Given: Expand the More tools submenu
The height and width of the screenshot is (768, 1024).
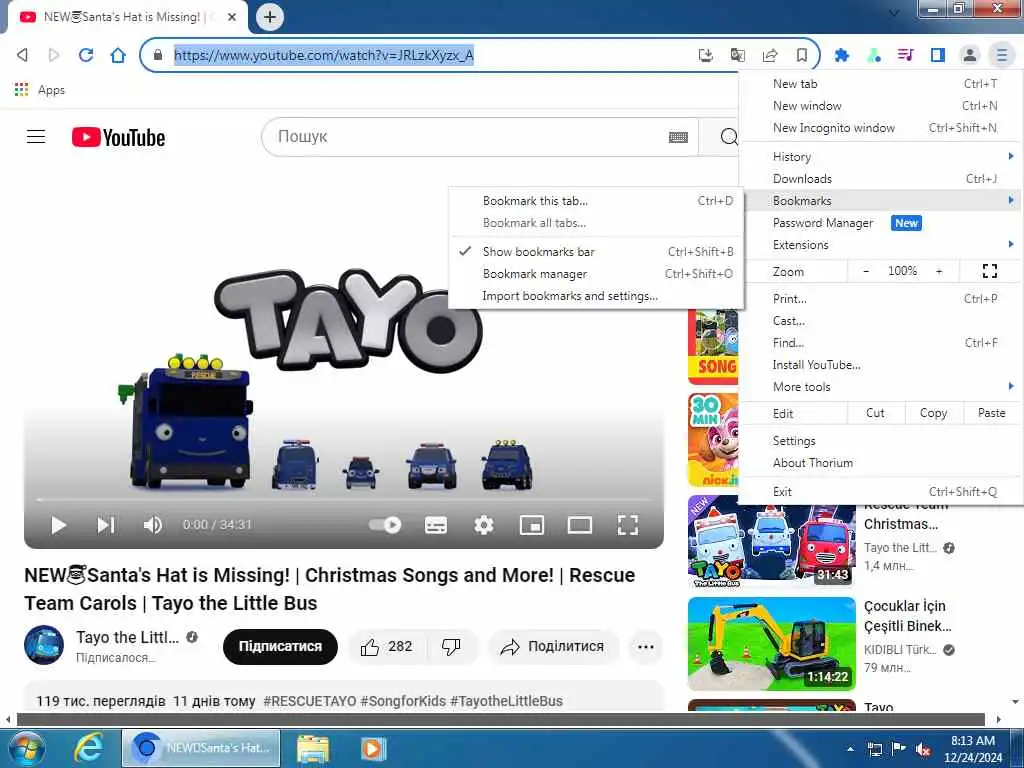Looking at the screenshot, I should 881,387.
